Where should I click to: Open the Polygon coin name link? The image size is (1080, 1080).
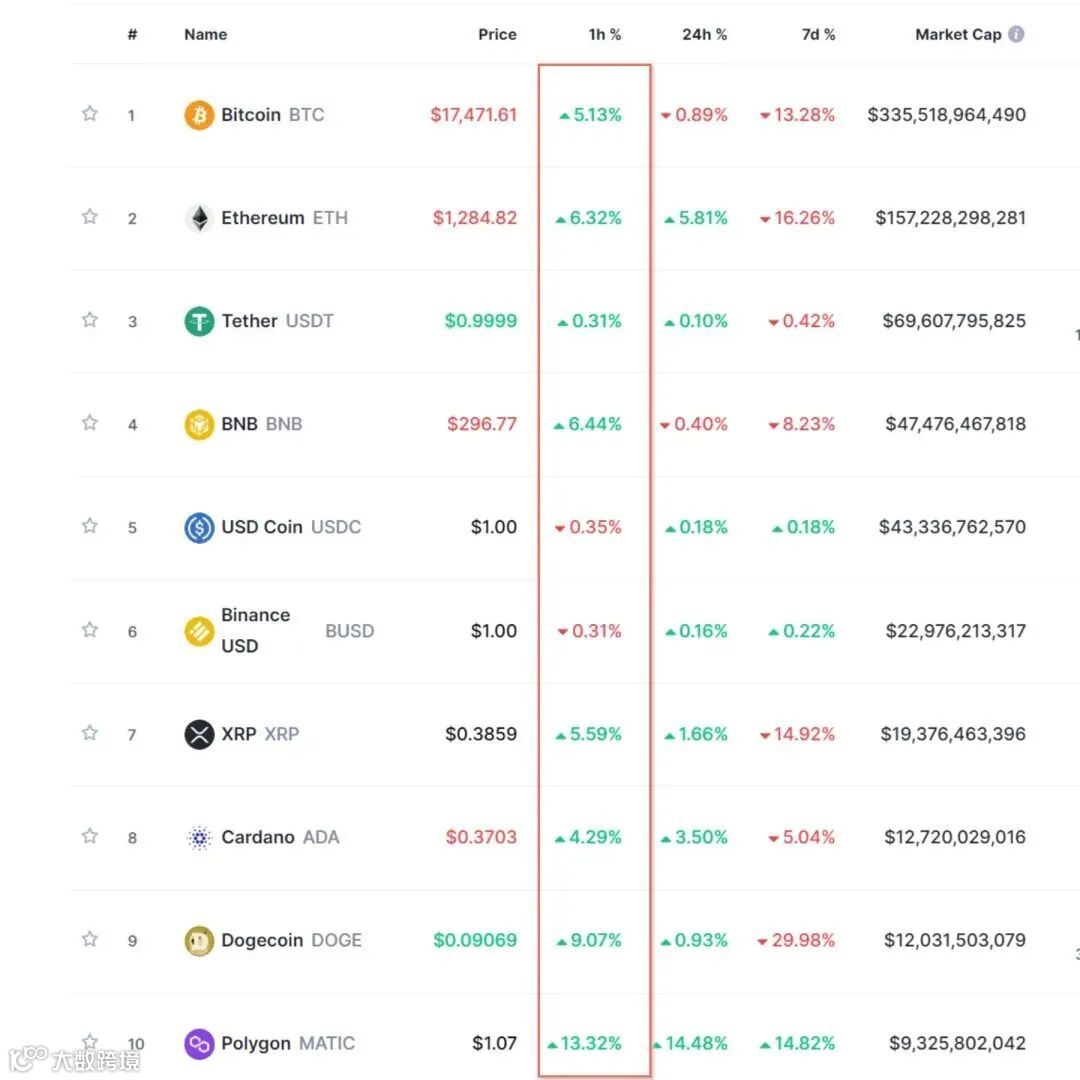click(x=256, y=1043)
